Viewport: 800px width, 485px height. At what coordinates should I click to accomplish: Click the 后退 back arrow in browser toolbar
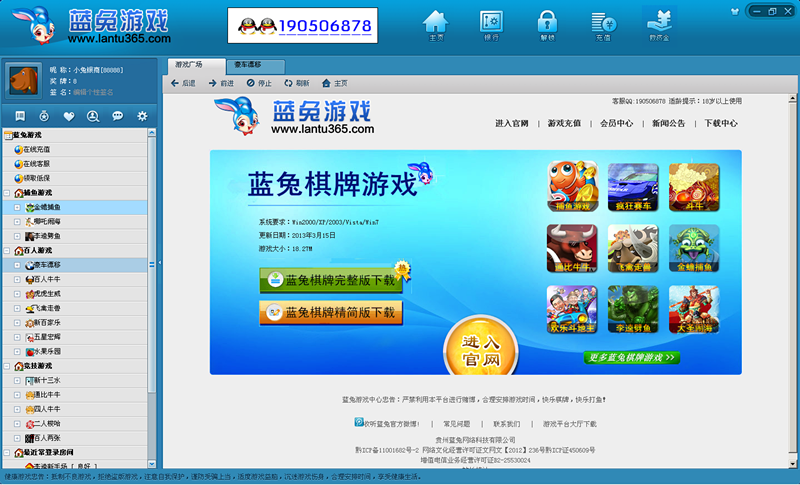coord(183,83)
